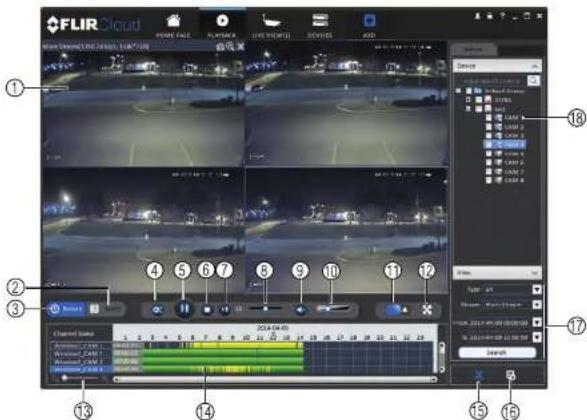Click the Add tab icon
587x420 pixels.
tap(369, 21)
